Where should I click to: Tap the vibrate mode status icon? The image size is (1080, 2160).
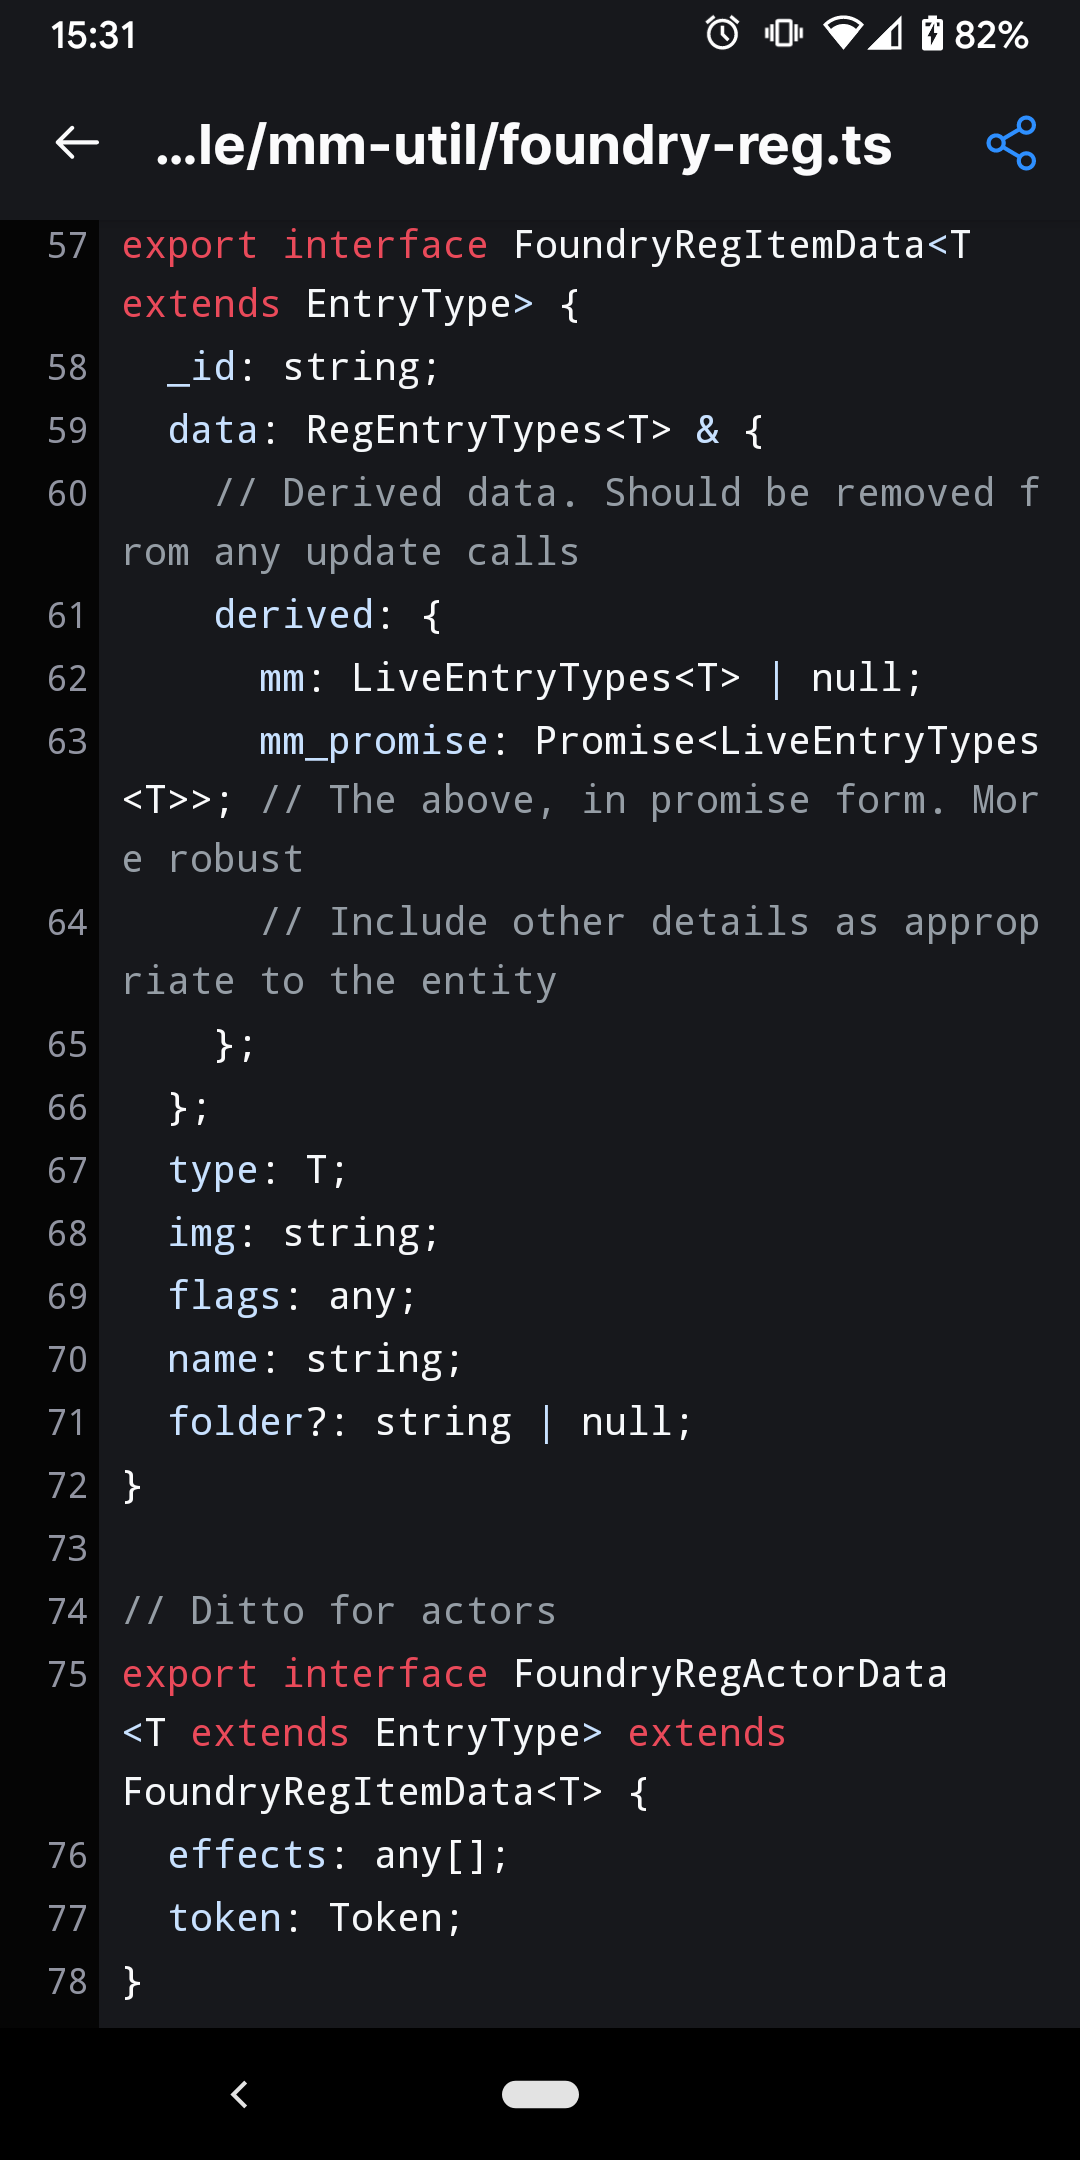(x=783, y=34)
